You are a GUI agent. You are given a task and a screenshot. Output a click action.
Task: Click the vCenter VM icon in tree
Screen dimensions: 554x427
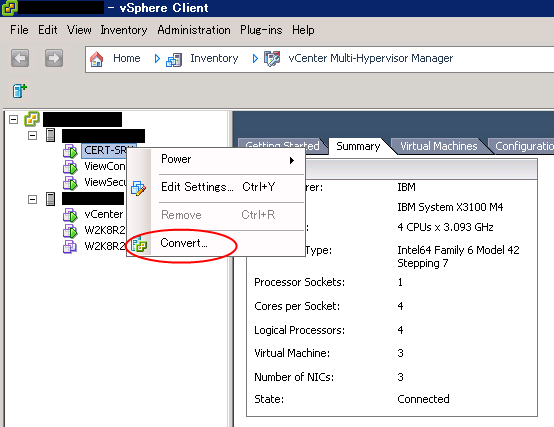tap(70, 215)
